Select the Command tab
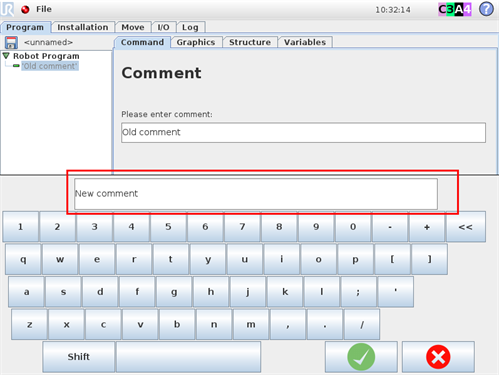The width and height of the screenshot is (499, 375). pos(142,42)
